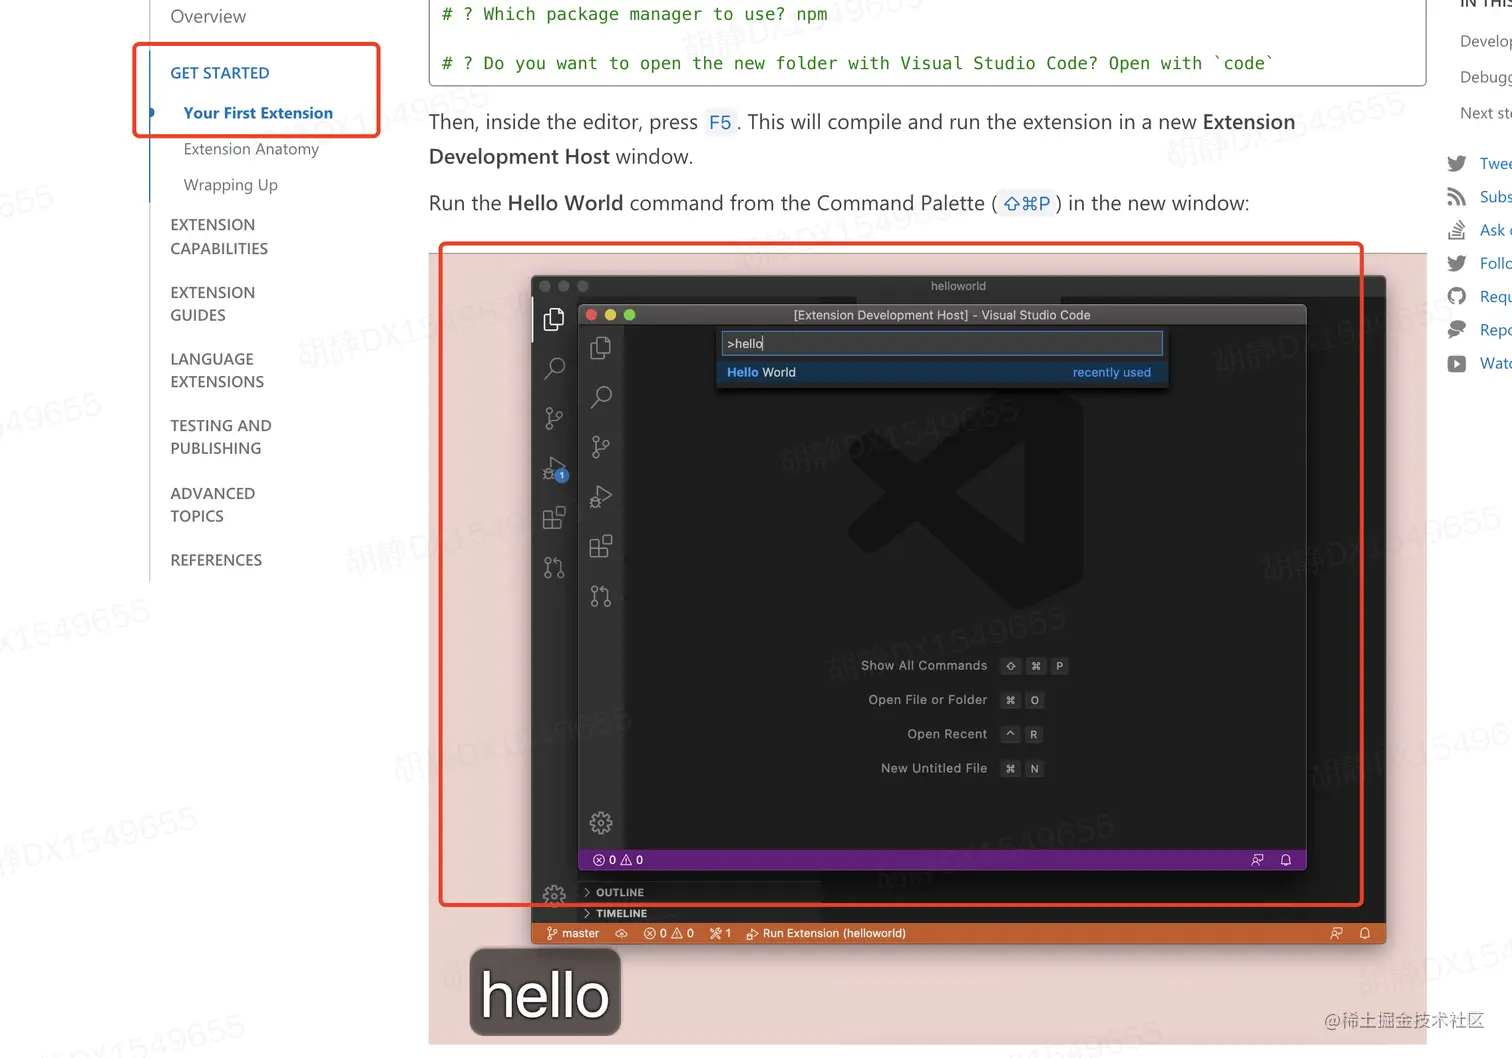Click "Show All Commands" hint text

924,666
